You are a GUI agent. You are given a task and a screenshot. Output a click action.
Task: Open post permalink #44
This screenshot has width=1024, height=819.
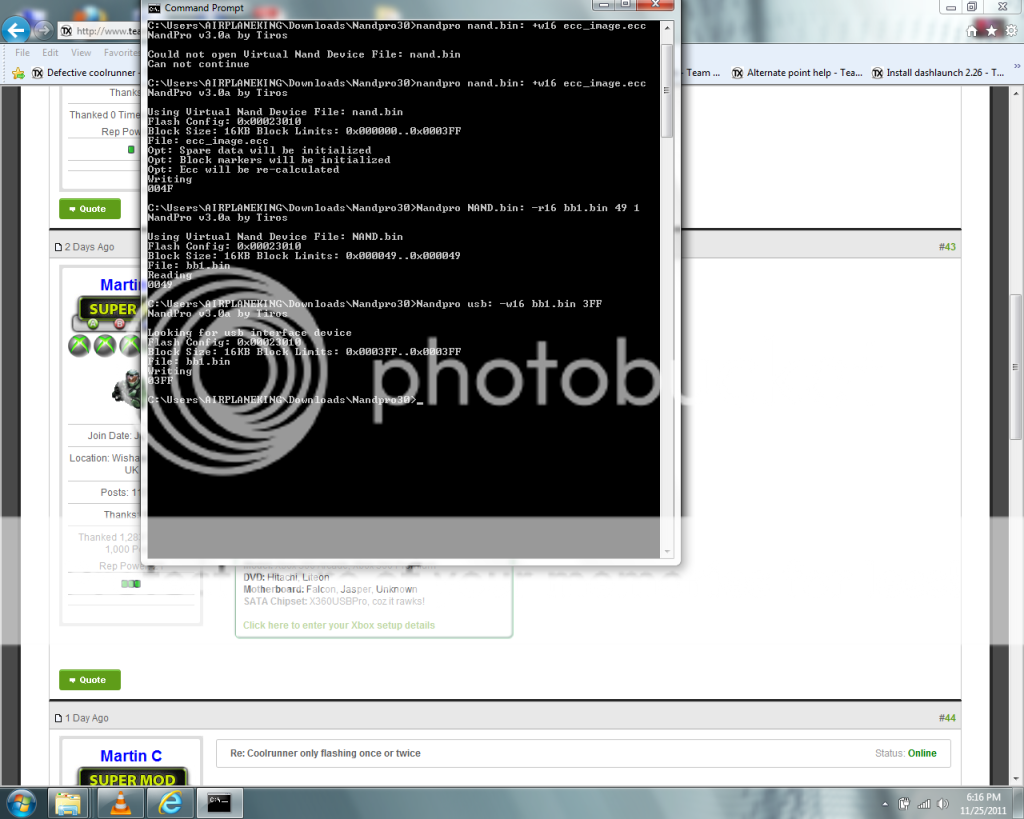[947, 718]
